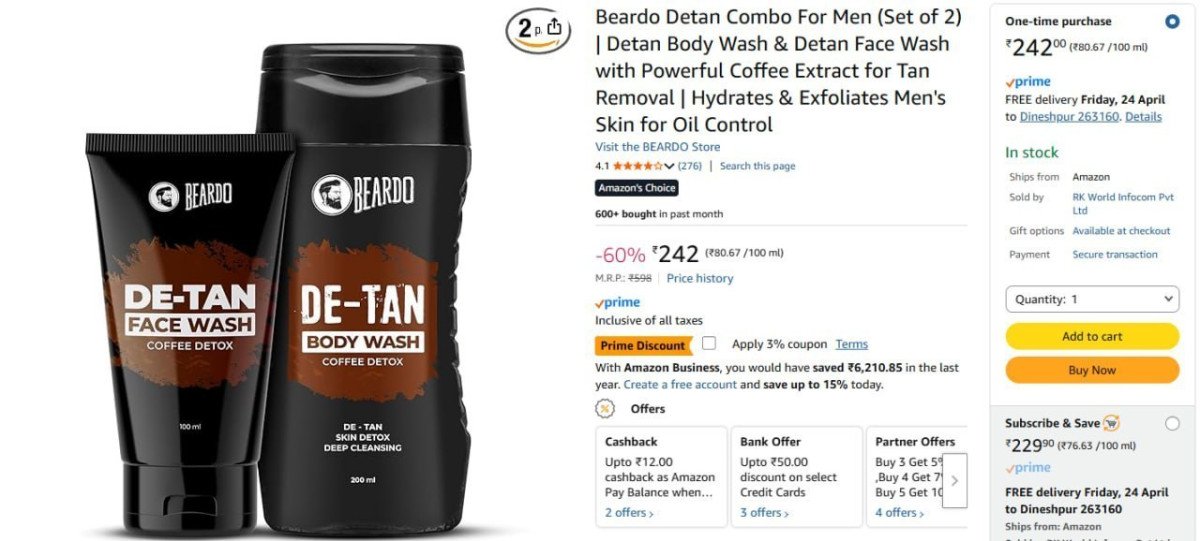Viewport: 1200px width, 541px height.
Task: Click Prime logo in One-time purchase box
Action: point(1028,82)
